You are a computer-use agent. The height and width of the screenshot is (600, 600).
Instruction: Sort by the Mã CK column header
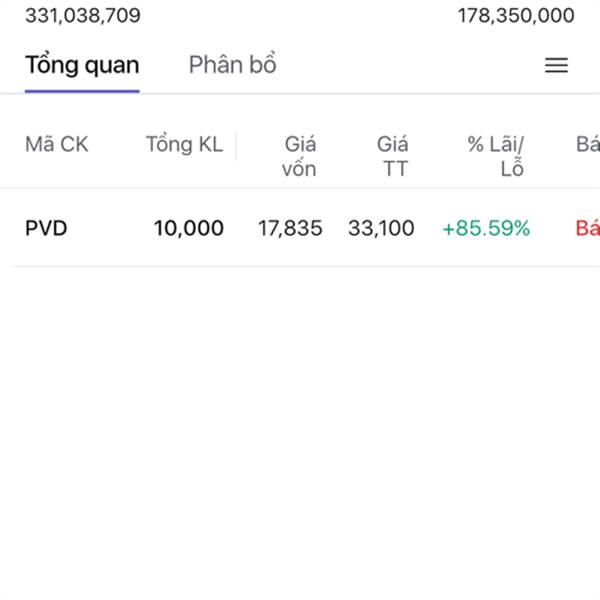point(56,144)
